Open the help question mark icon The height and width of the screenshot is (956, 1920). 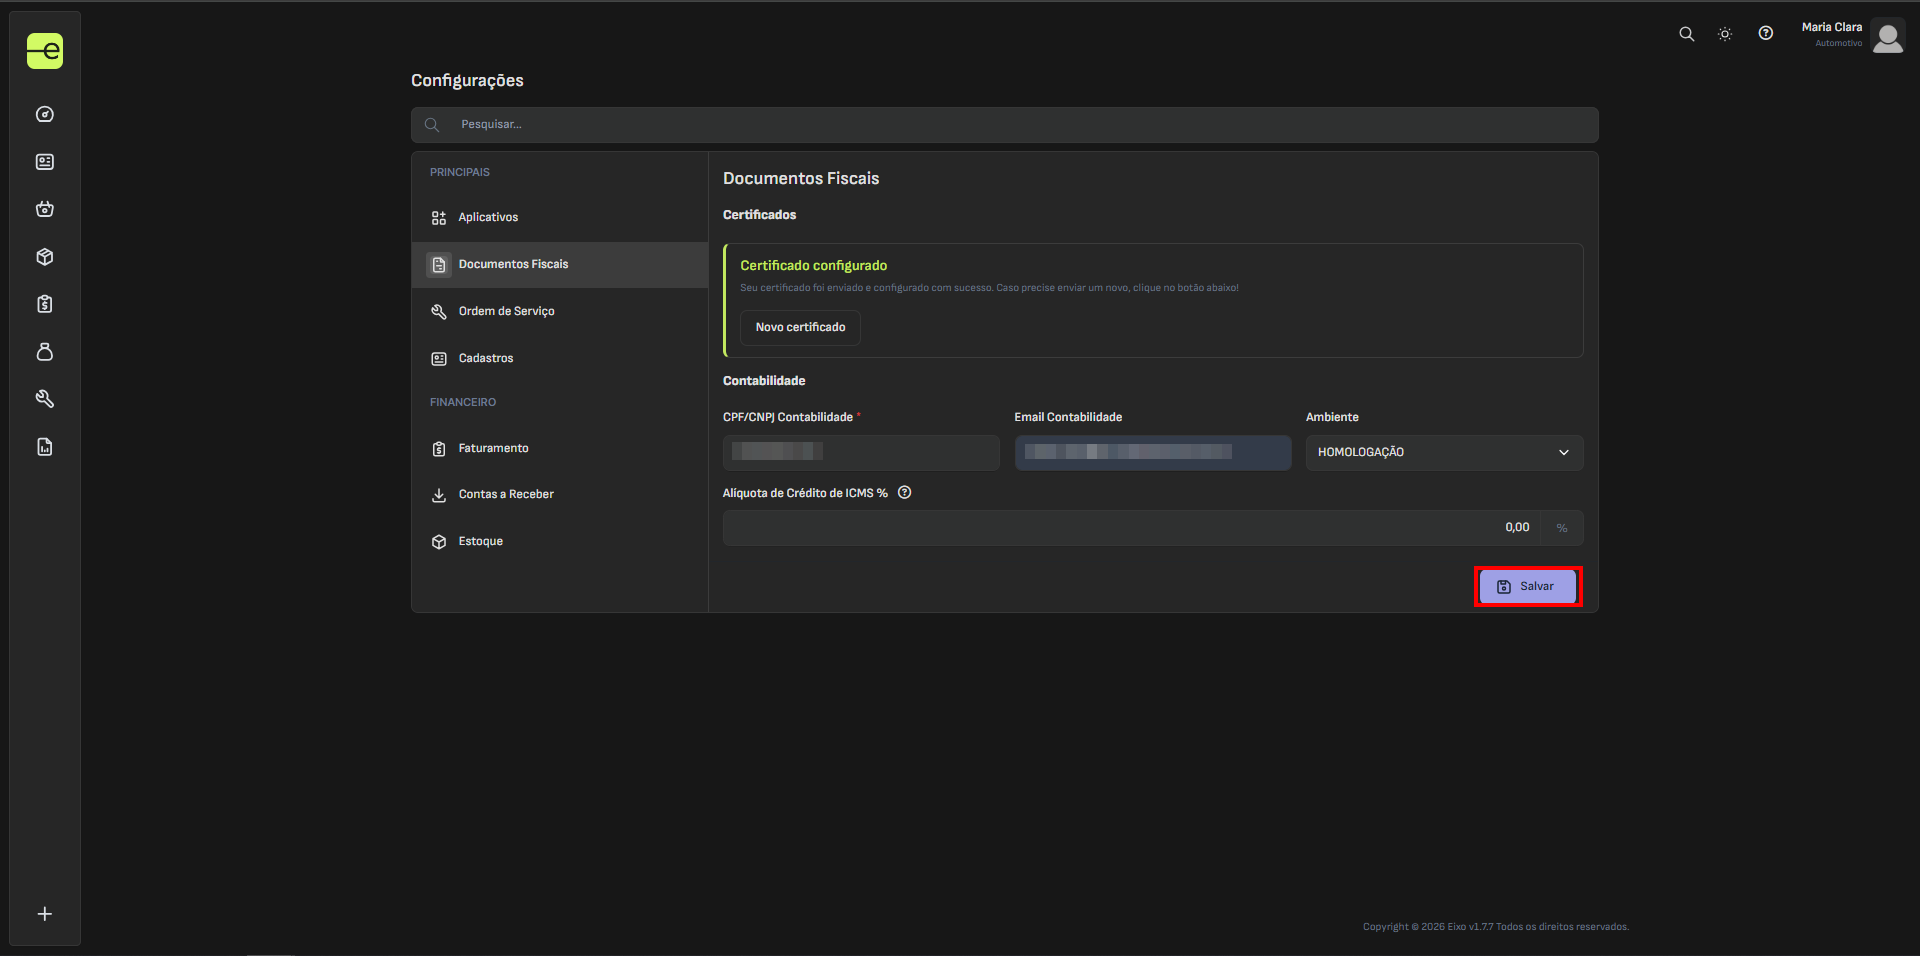click(1766, 34)
